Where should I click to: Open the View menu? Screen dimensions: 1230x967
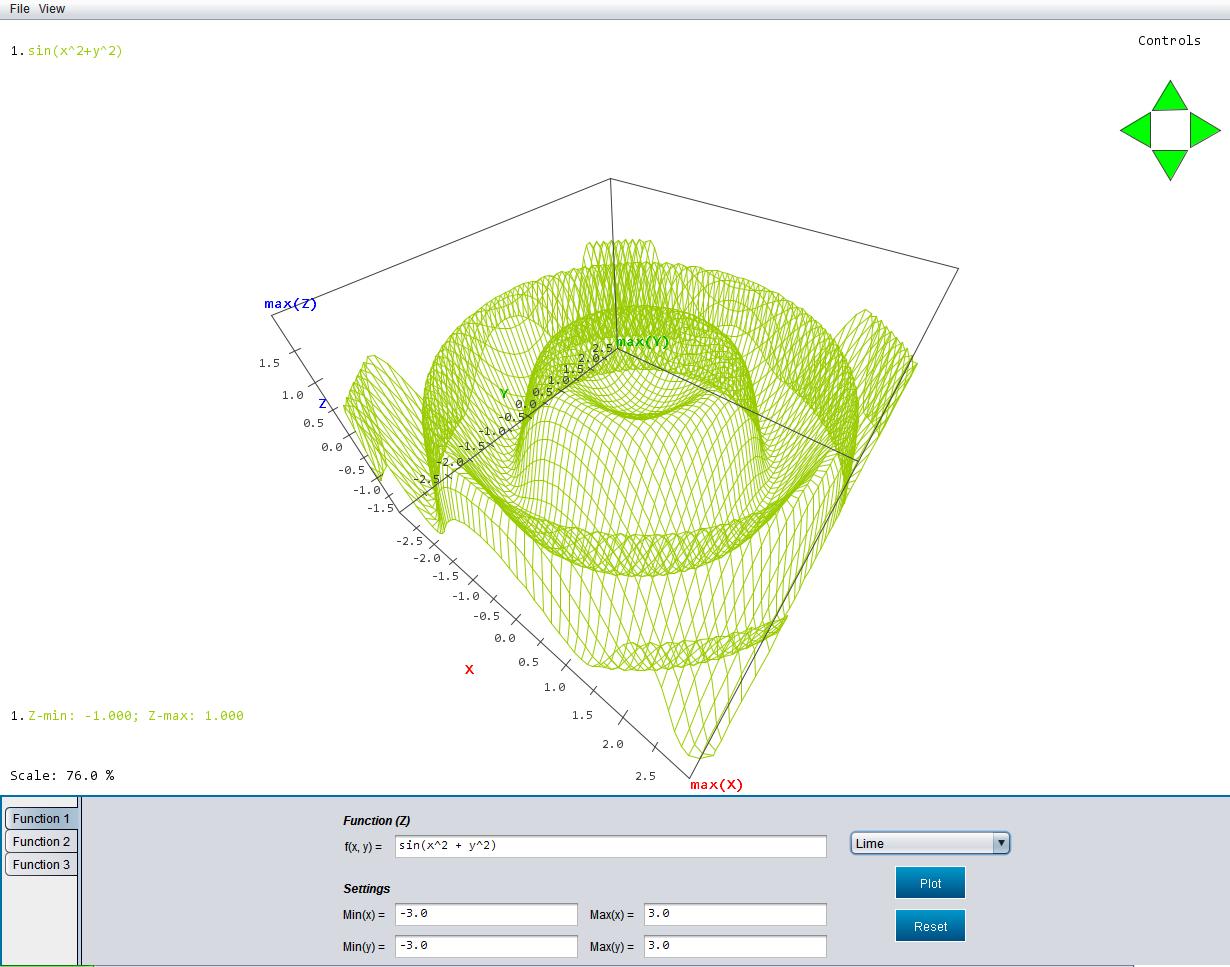pyautogui.click(x=52, y=9)
